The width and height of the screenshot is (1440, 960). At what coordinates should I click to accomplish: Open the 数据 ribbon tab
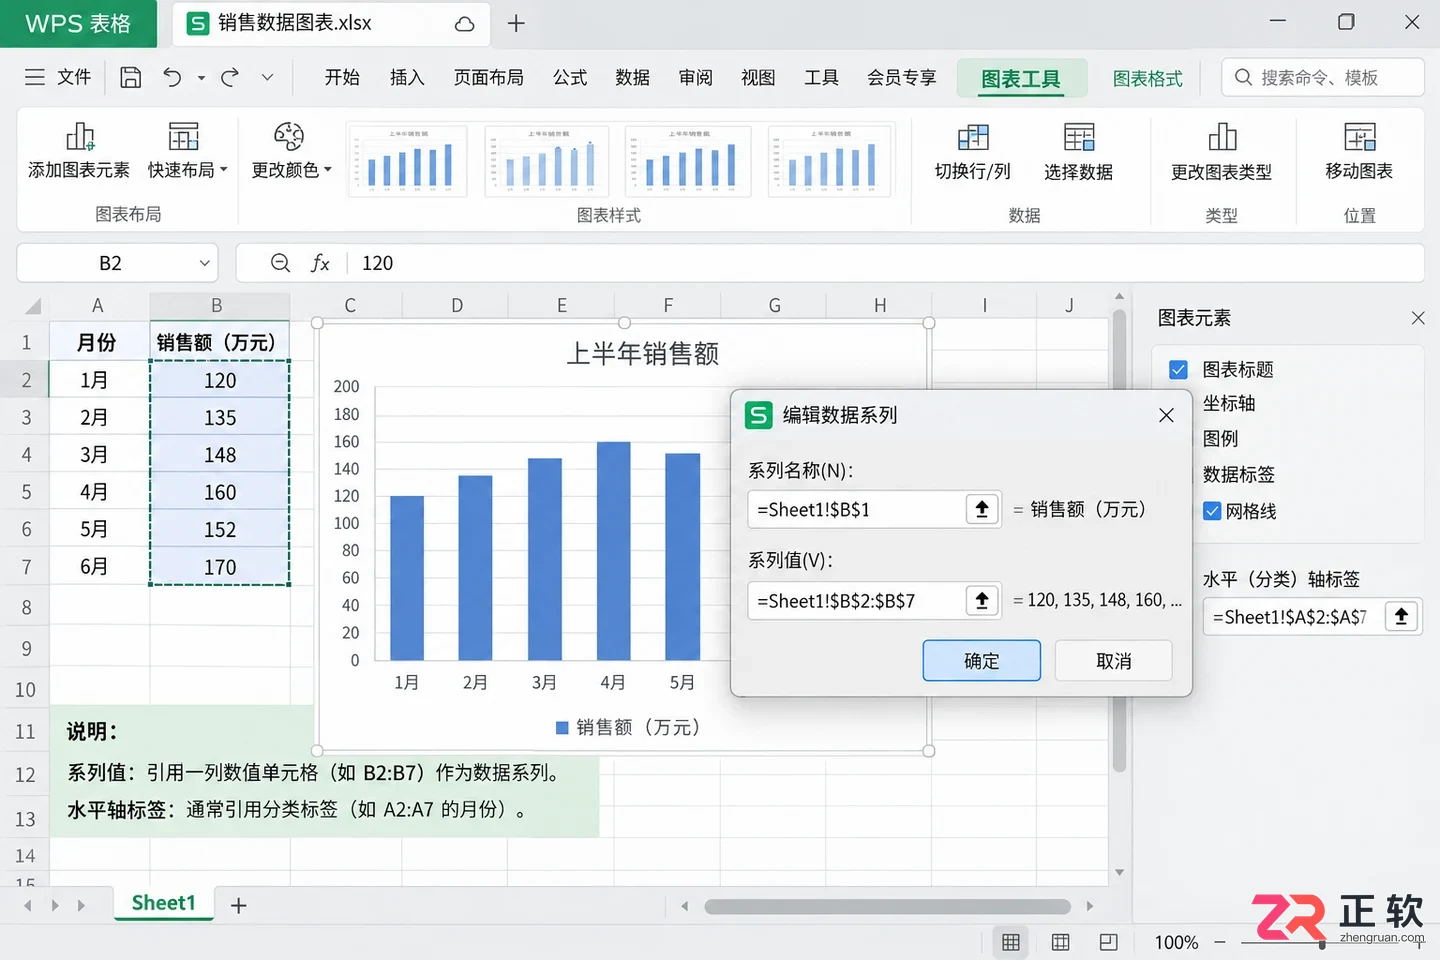[632, 77]
